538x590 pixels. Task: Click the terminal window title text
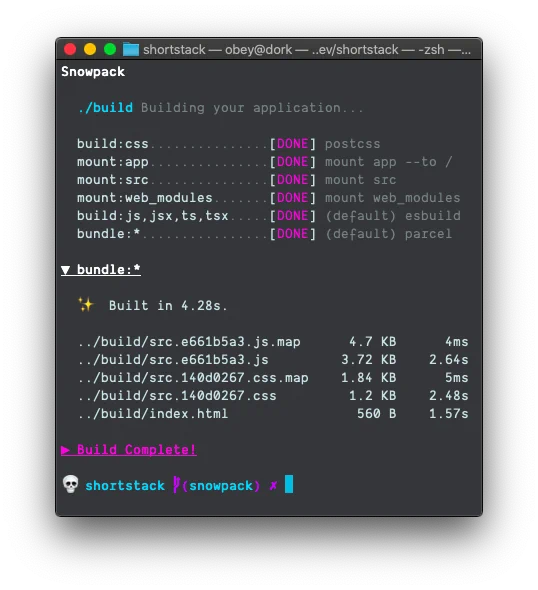307,49
